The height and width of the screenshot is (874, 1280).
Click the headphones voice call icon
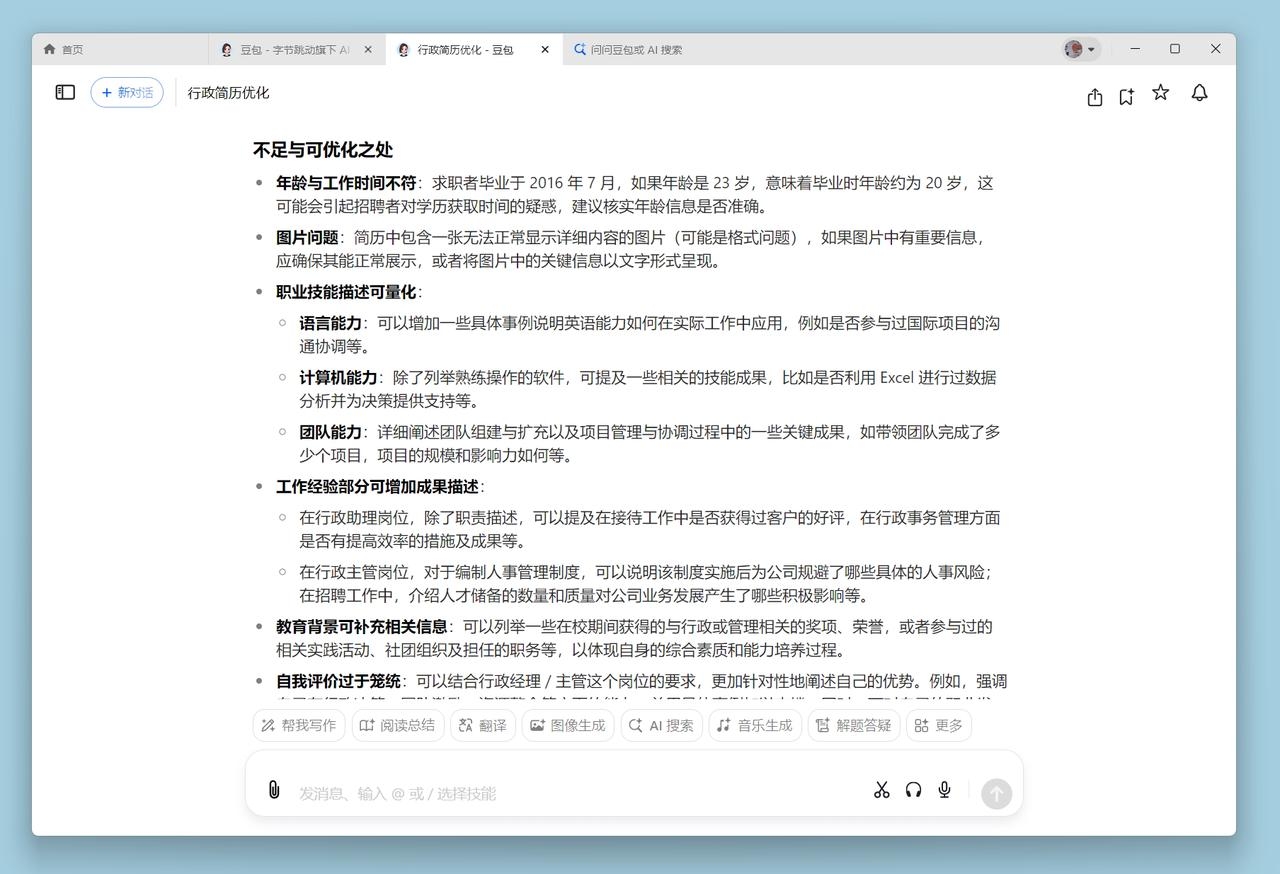913,790
